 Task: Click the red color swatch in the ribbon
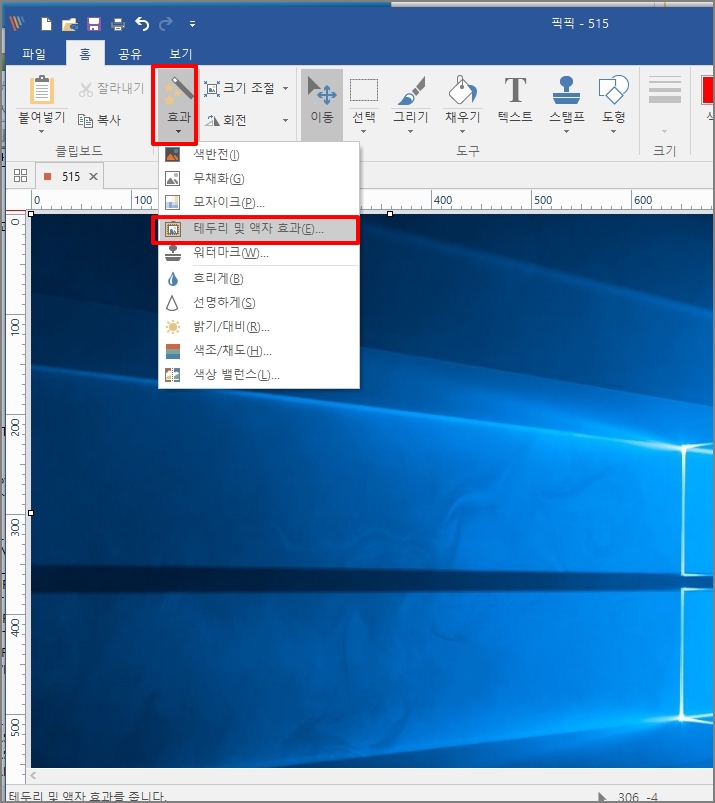707,91
